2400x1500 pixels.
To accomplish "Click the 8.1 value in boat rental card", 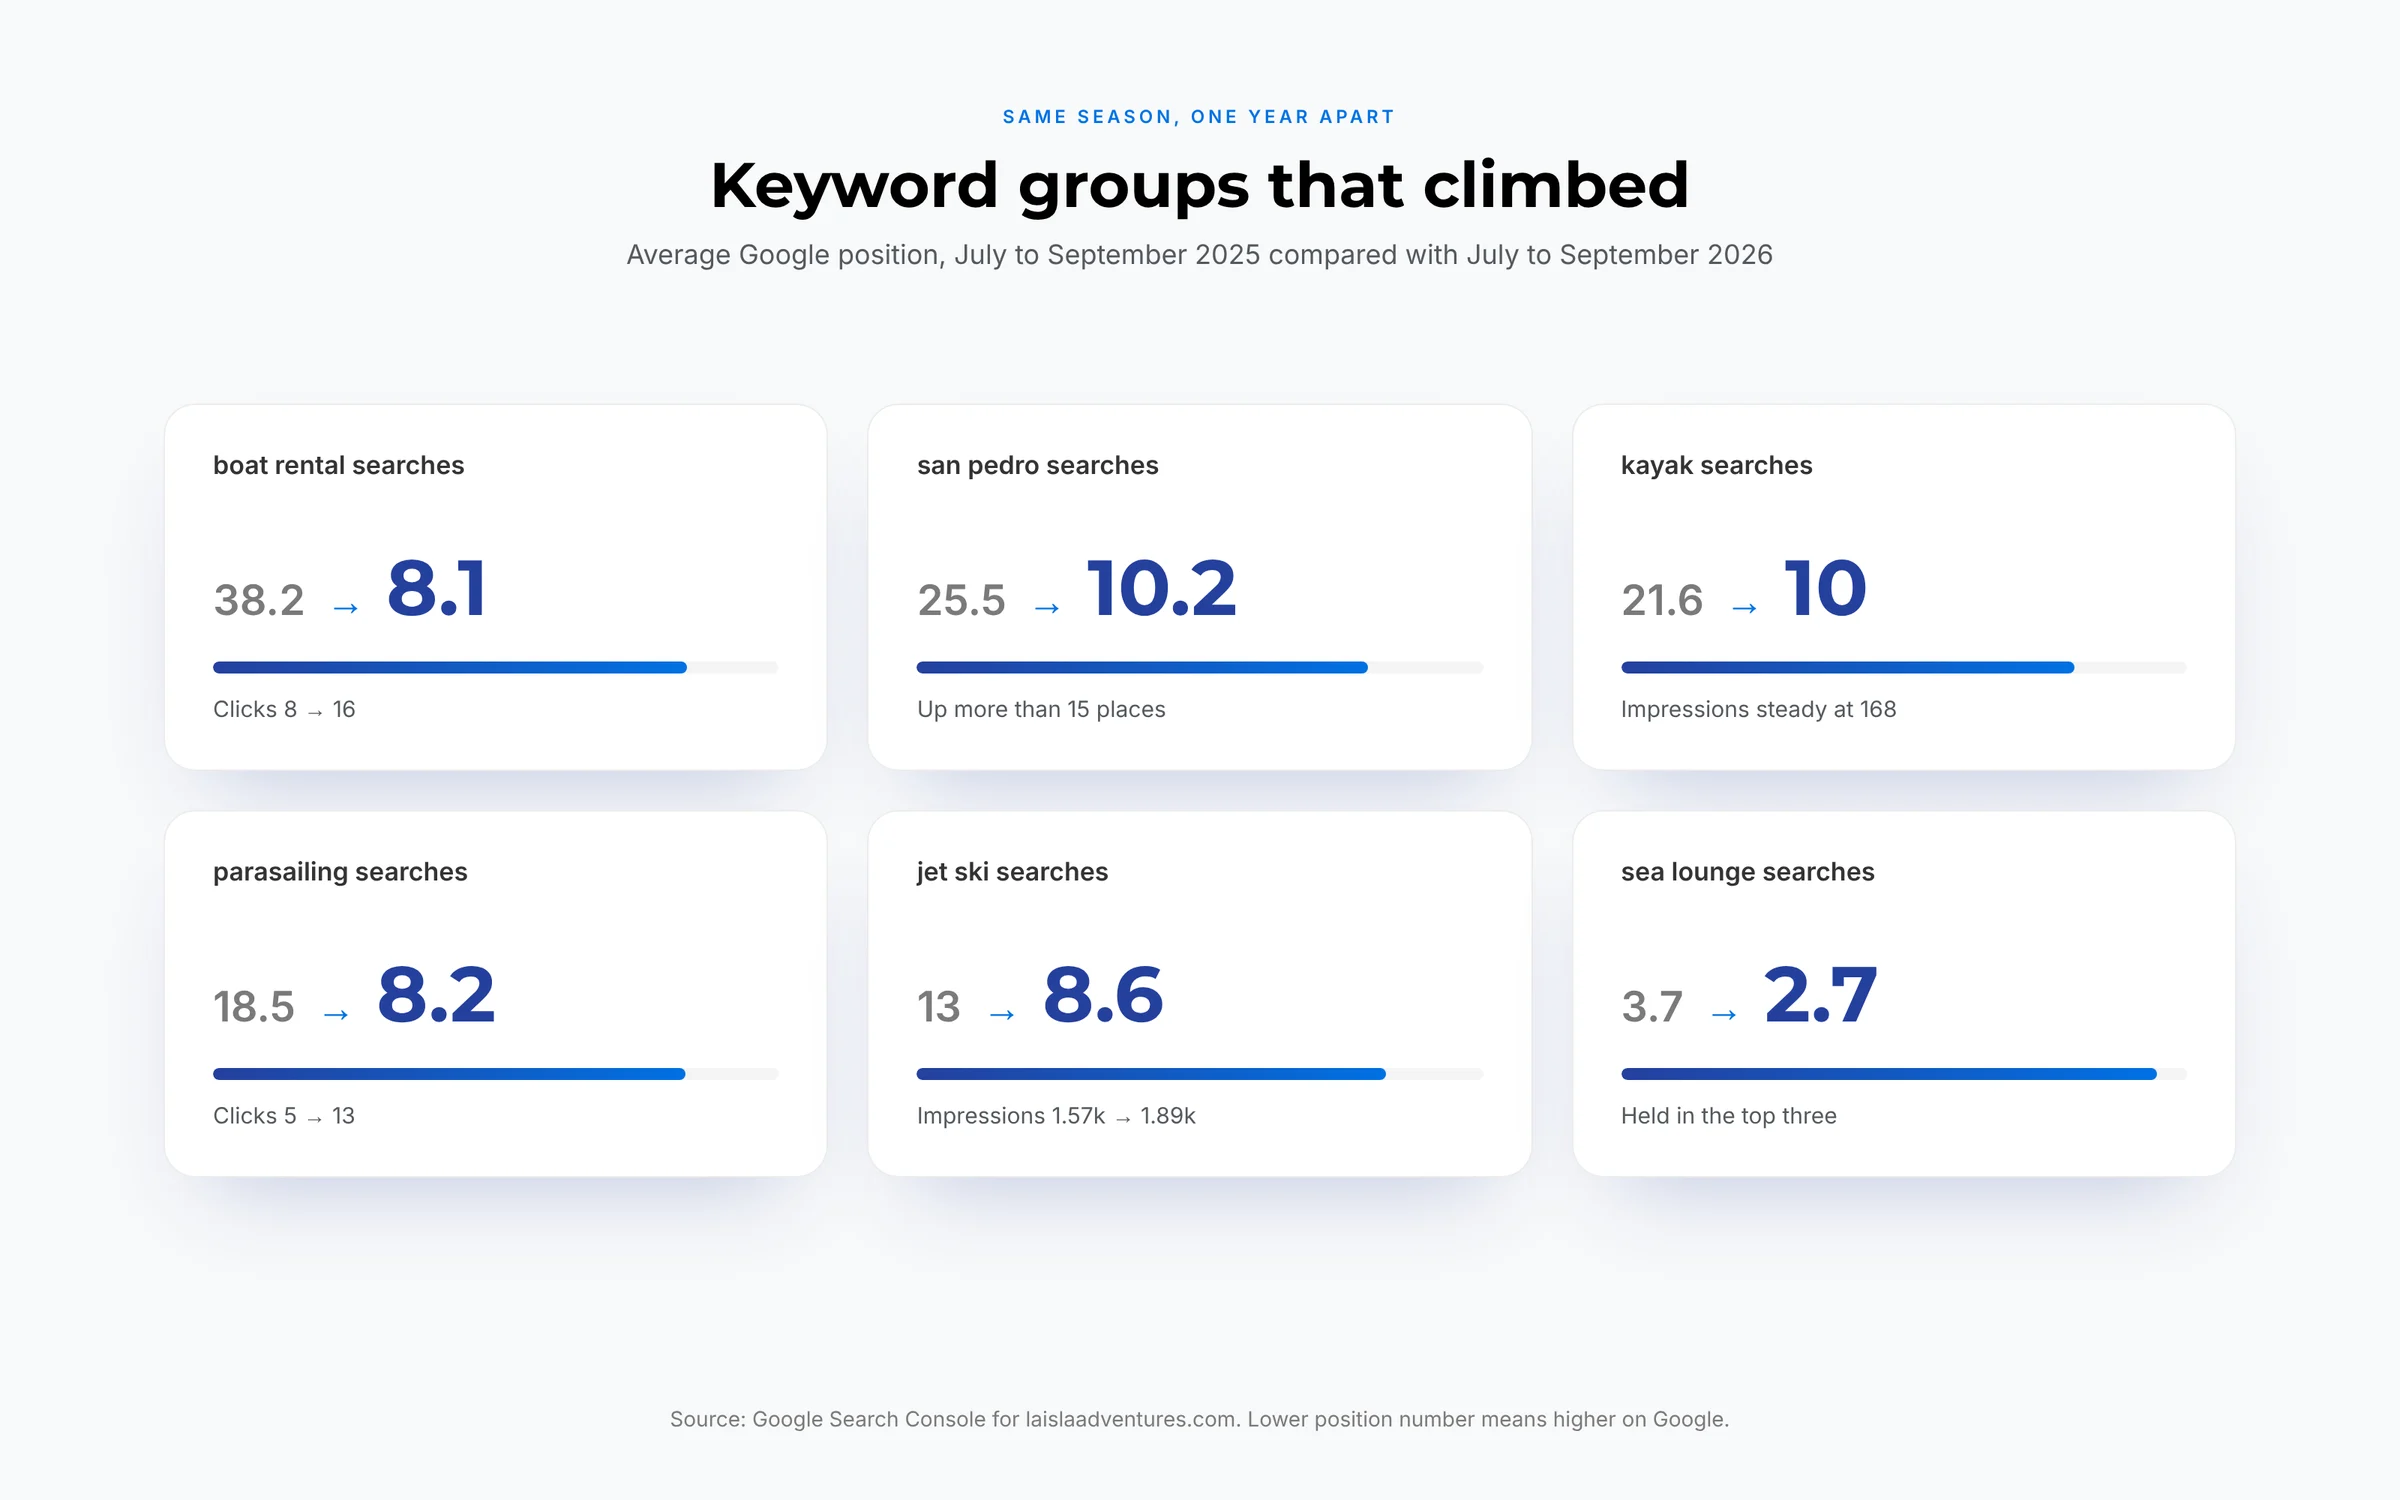I will (437, 589).
